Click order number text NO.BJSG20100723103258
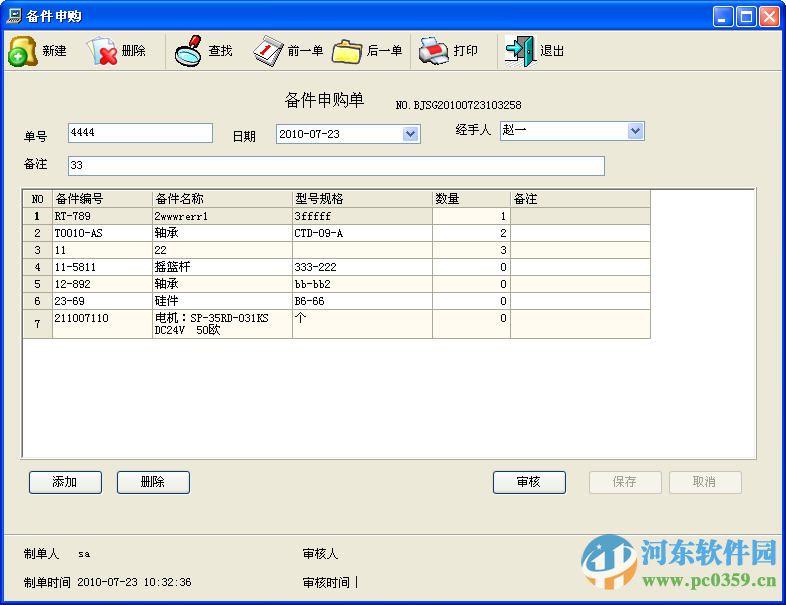Screen dimensions: 786x605 pos(458,105)
